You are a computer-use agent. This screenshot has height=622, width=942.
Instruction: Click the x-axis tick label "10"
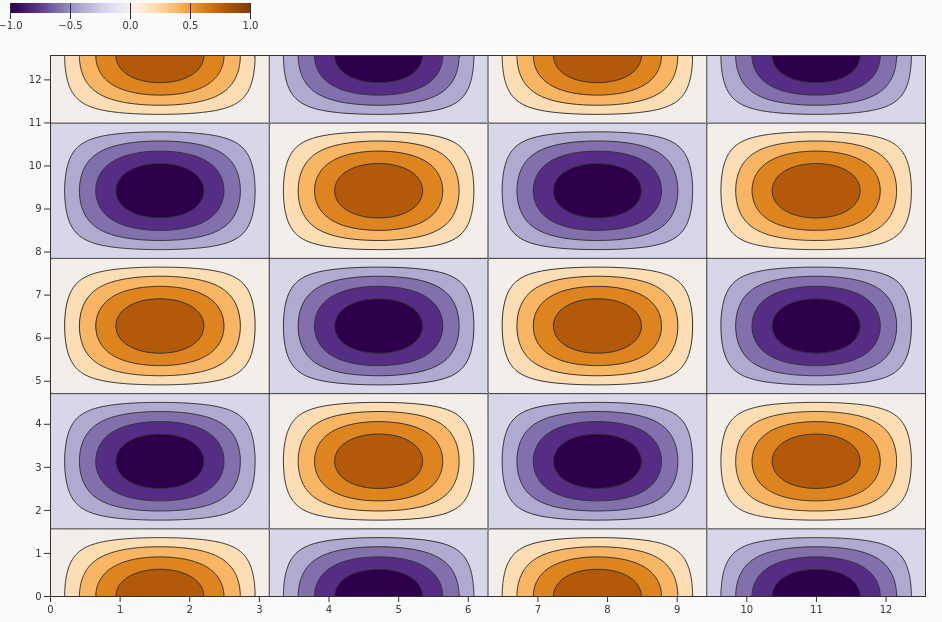point(747,609)
